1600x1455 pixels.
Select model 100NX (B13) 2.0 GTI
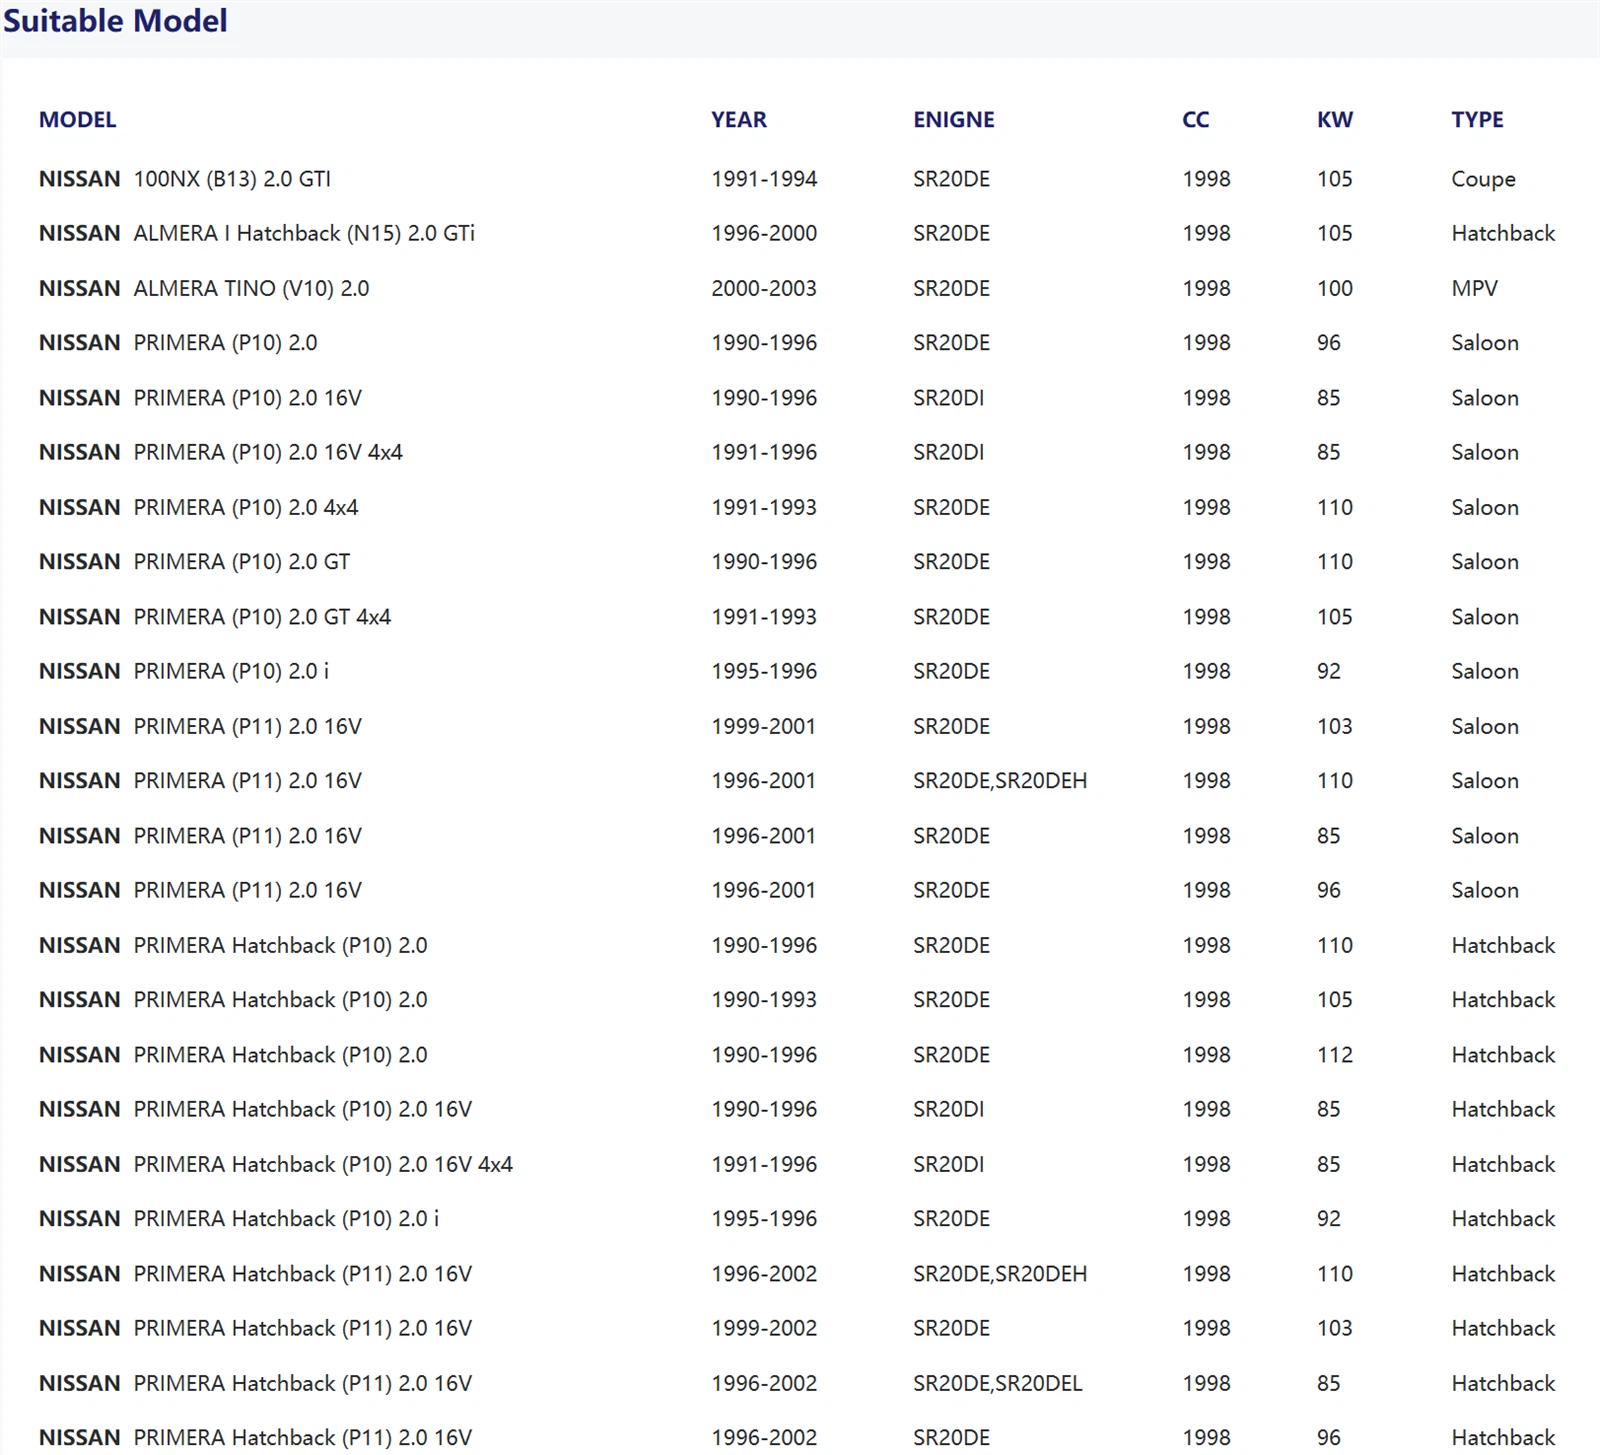(x=232, y=179)
